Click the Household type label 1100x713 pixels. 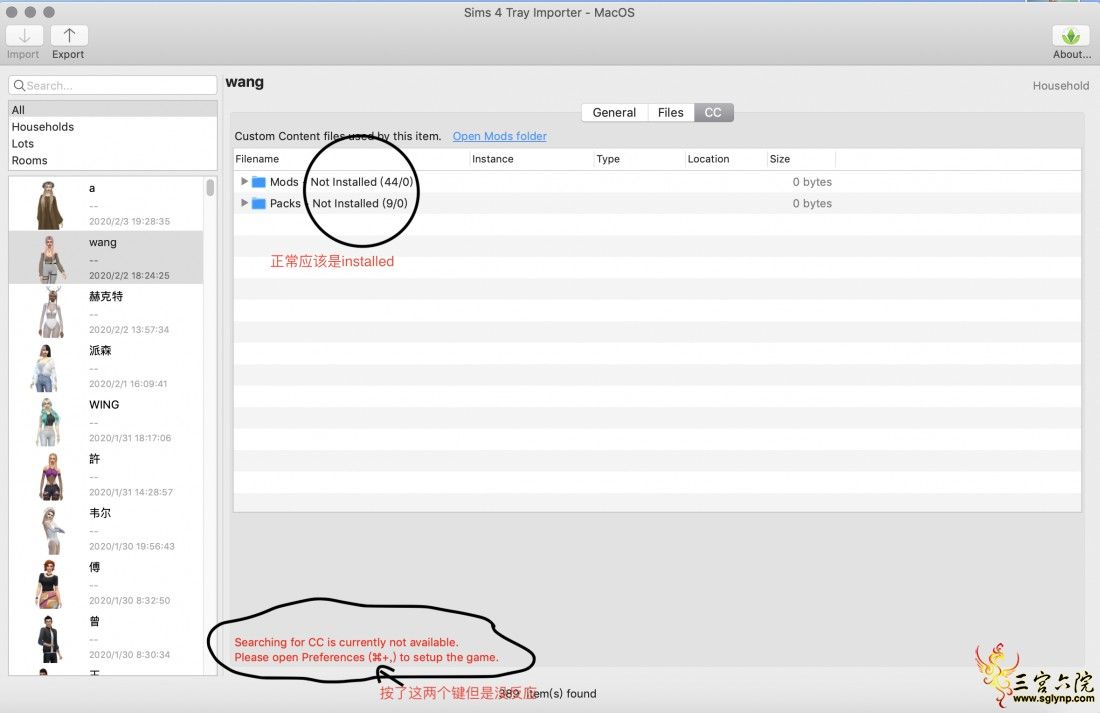pyautogui.click(x=1061, y=86)
